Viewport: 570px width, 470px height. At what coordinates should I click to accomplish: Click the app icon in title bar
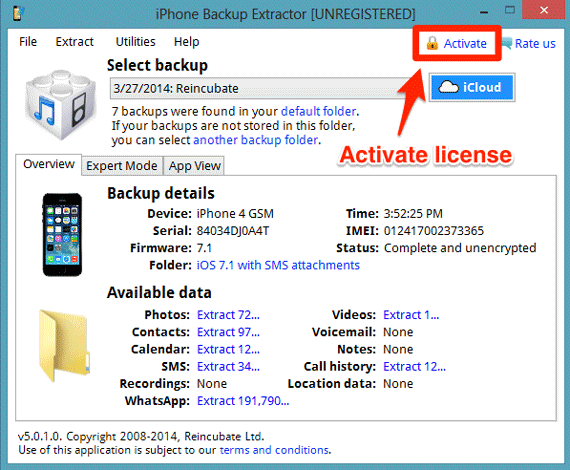(x=18, y=14)
